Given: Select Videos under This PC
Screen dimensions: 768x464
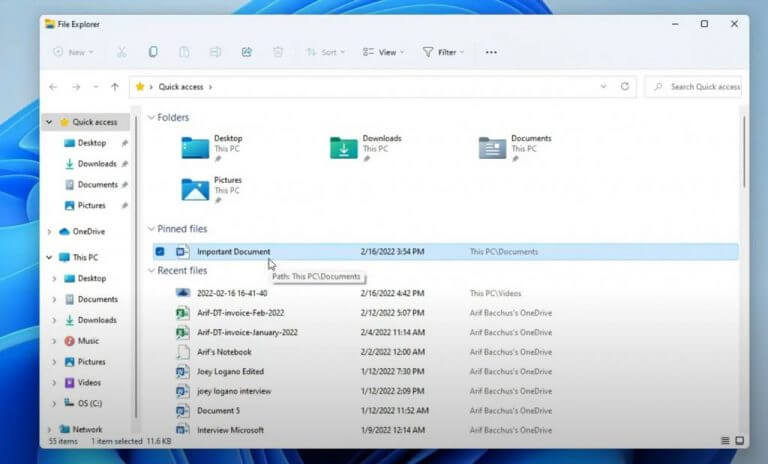Looking at the screenshot, I should click(83, 382).
